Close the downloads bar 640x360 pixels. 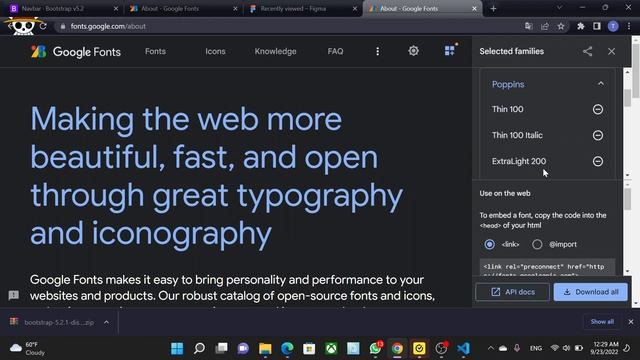coord(631,322)
